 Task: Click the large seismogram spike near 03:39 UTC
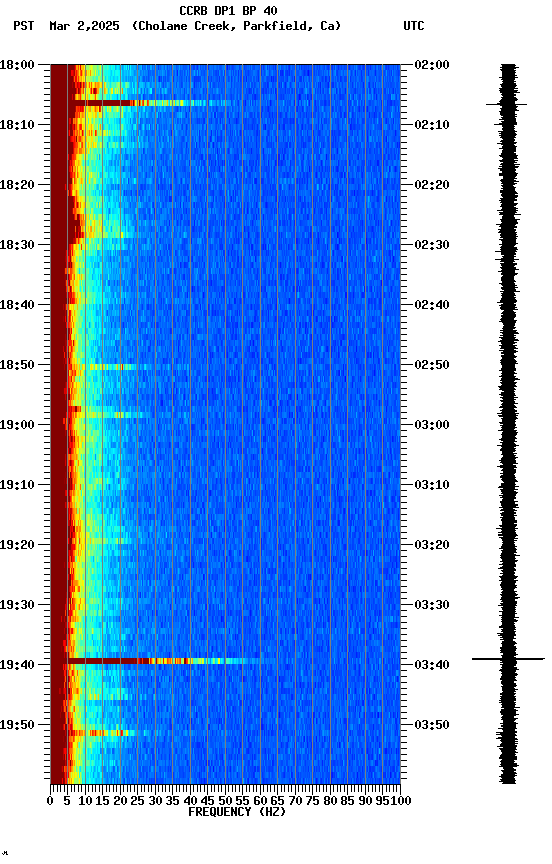click(508, 658)
